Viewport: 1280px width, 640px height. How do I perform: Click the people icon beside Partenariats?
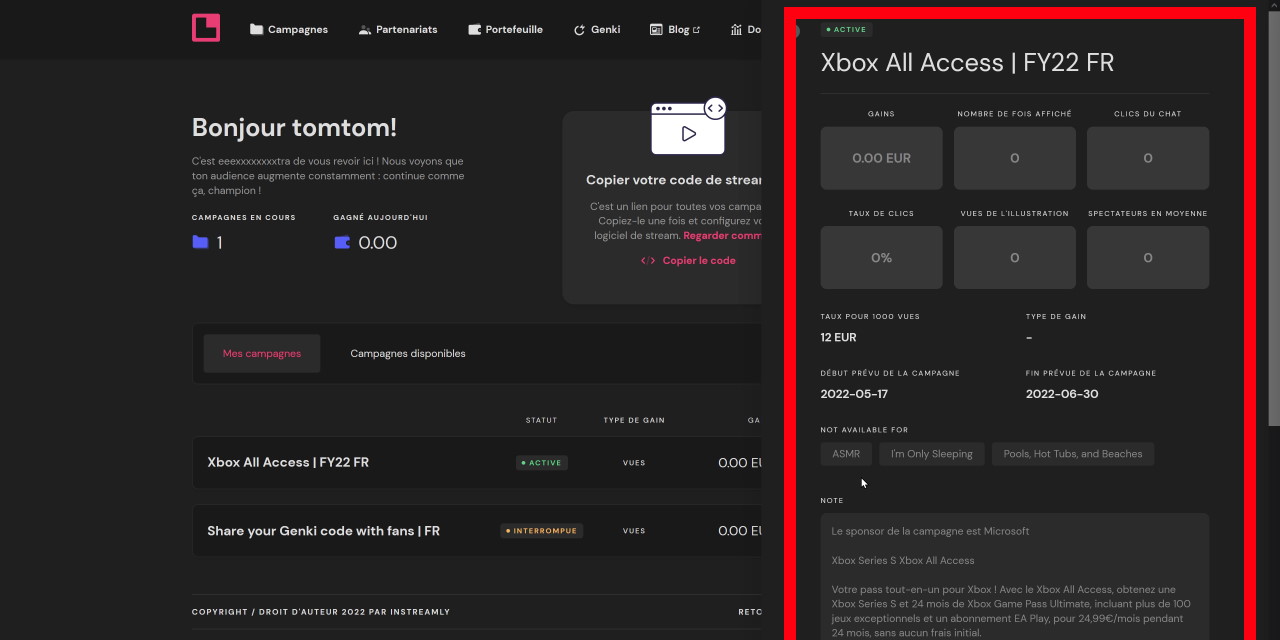pos(365,30)
